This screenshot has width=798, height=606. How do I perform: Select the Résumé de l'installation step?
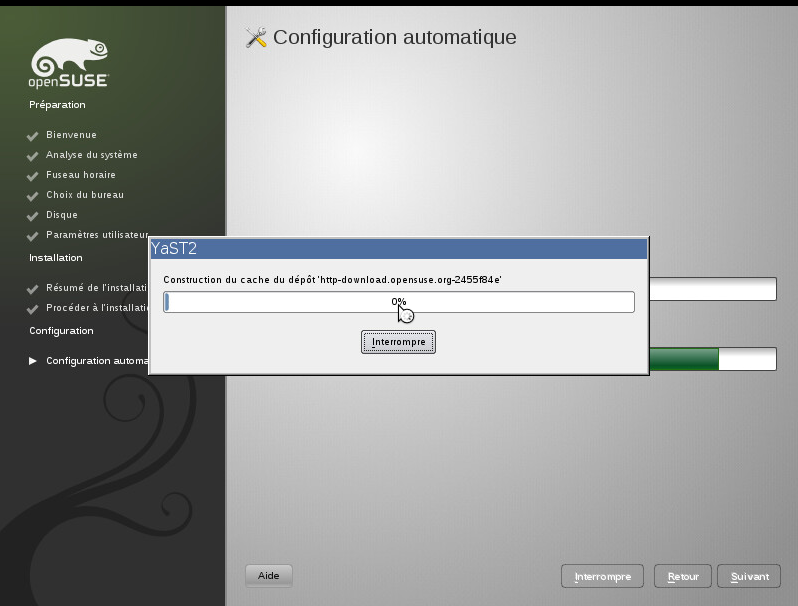coord(97,288)
